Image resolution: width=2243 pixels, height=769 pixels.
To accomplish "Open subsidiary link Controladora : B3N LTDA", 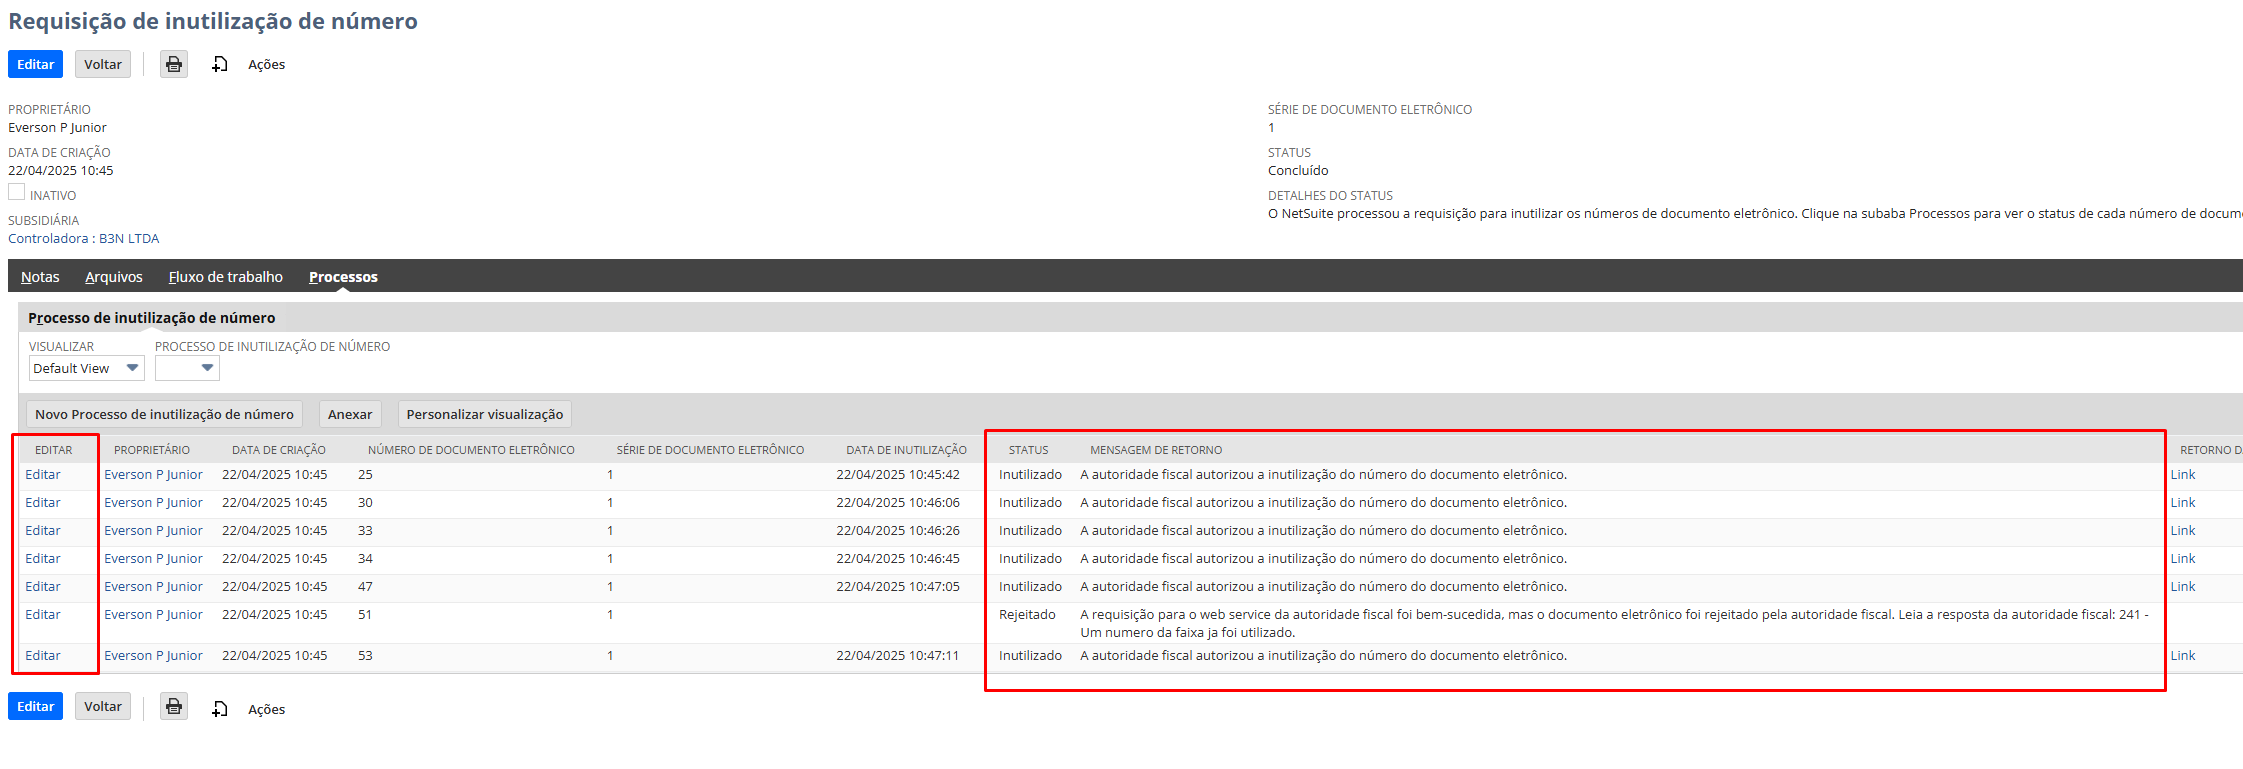I will 84,238.
